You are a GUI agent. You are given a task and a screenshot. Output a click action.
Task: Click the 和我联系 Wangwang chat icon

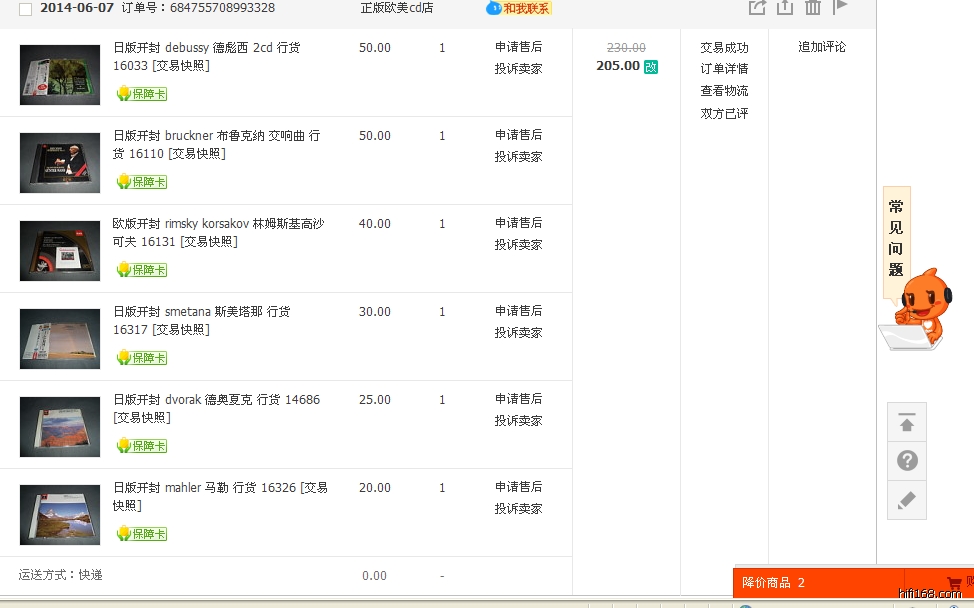[518, 8]
